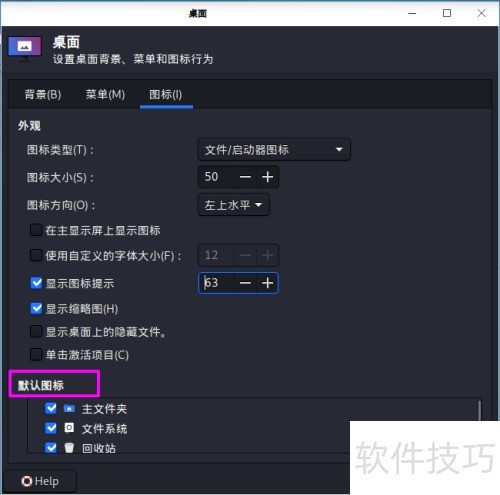This screenshot has height=495, width=500.
Task: Increase tooltip size with plus button
Action: (x=267, y=283)
